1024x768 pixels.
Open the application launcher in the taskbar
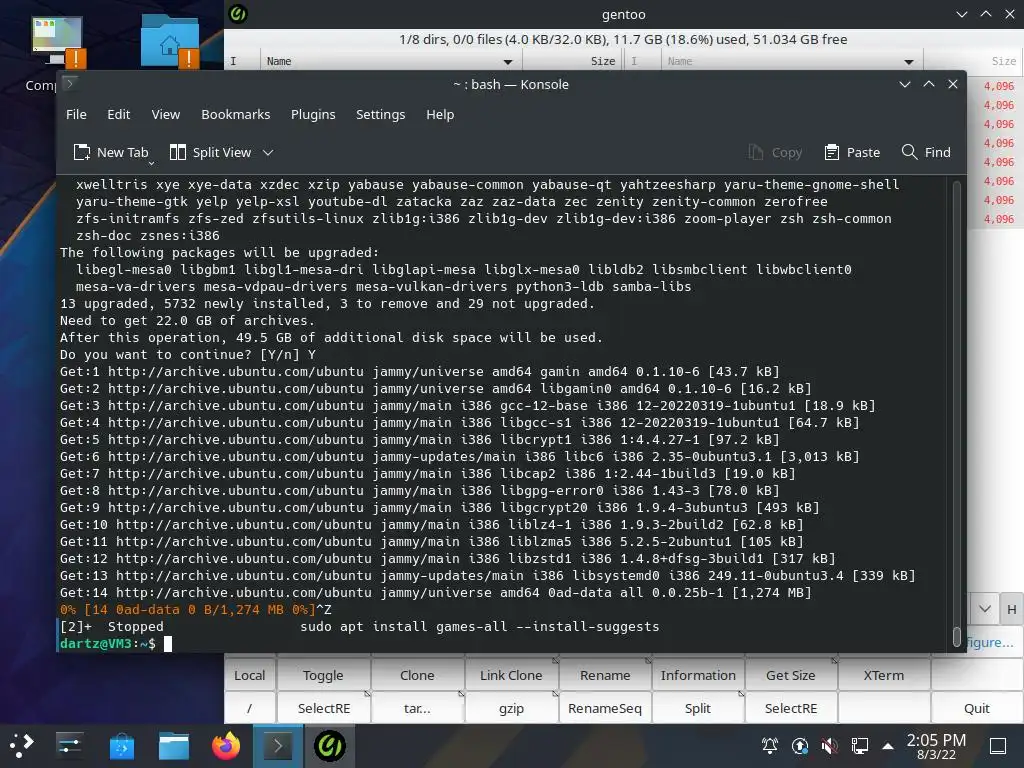tap(22, 746)
